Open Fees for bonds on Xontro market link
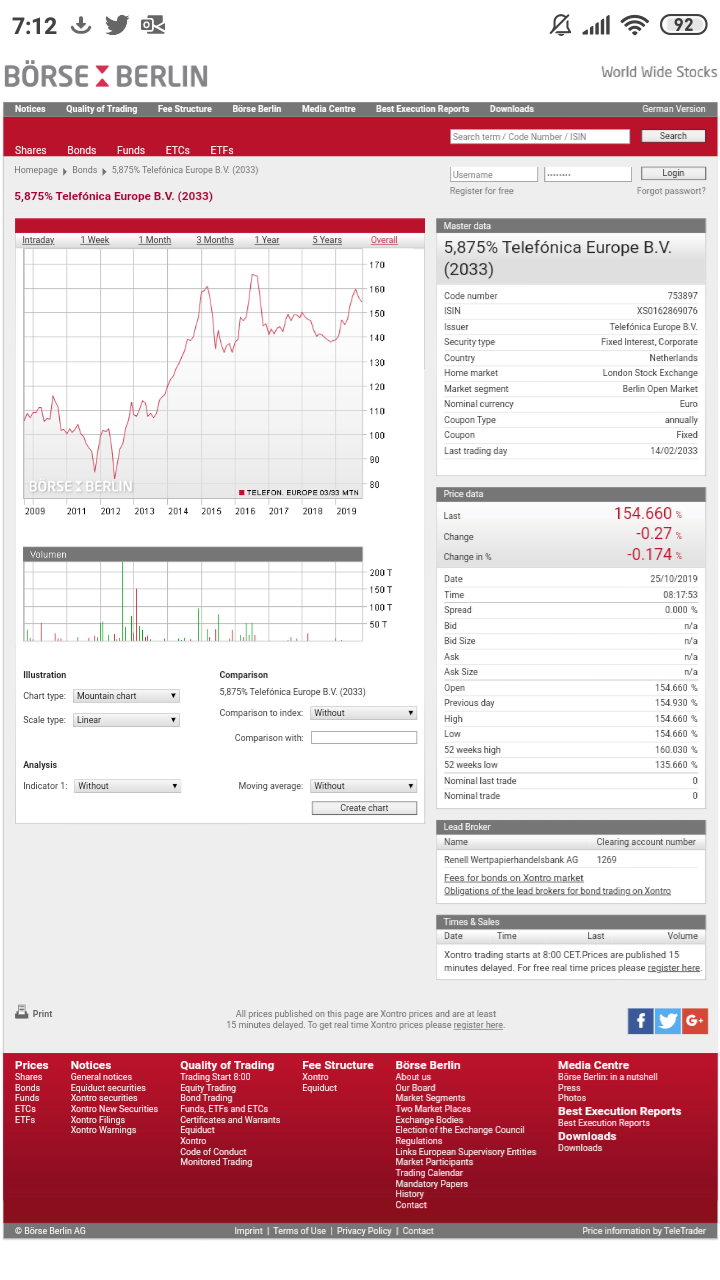The image size is (720, 1280). (x=513, y=878)
